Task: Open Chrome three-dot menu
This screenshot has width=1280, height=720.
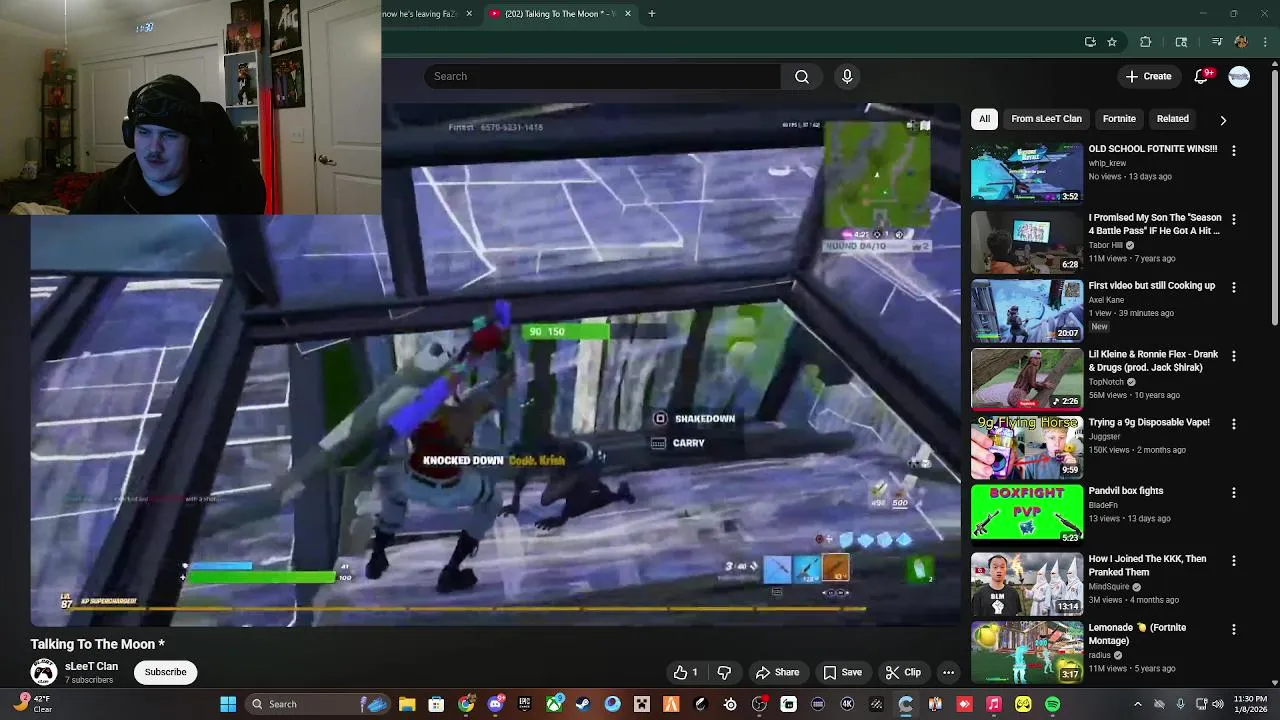Action: [1265, 42]
